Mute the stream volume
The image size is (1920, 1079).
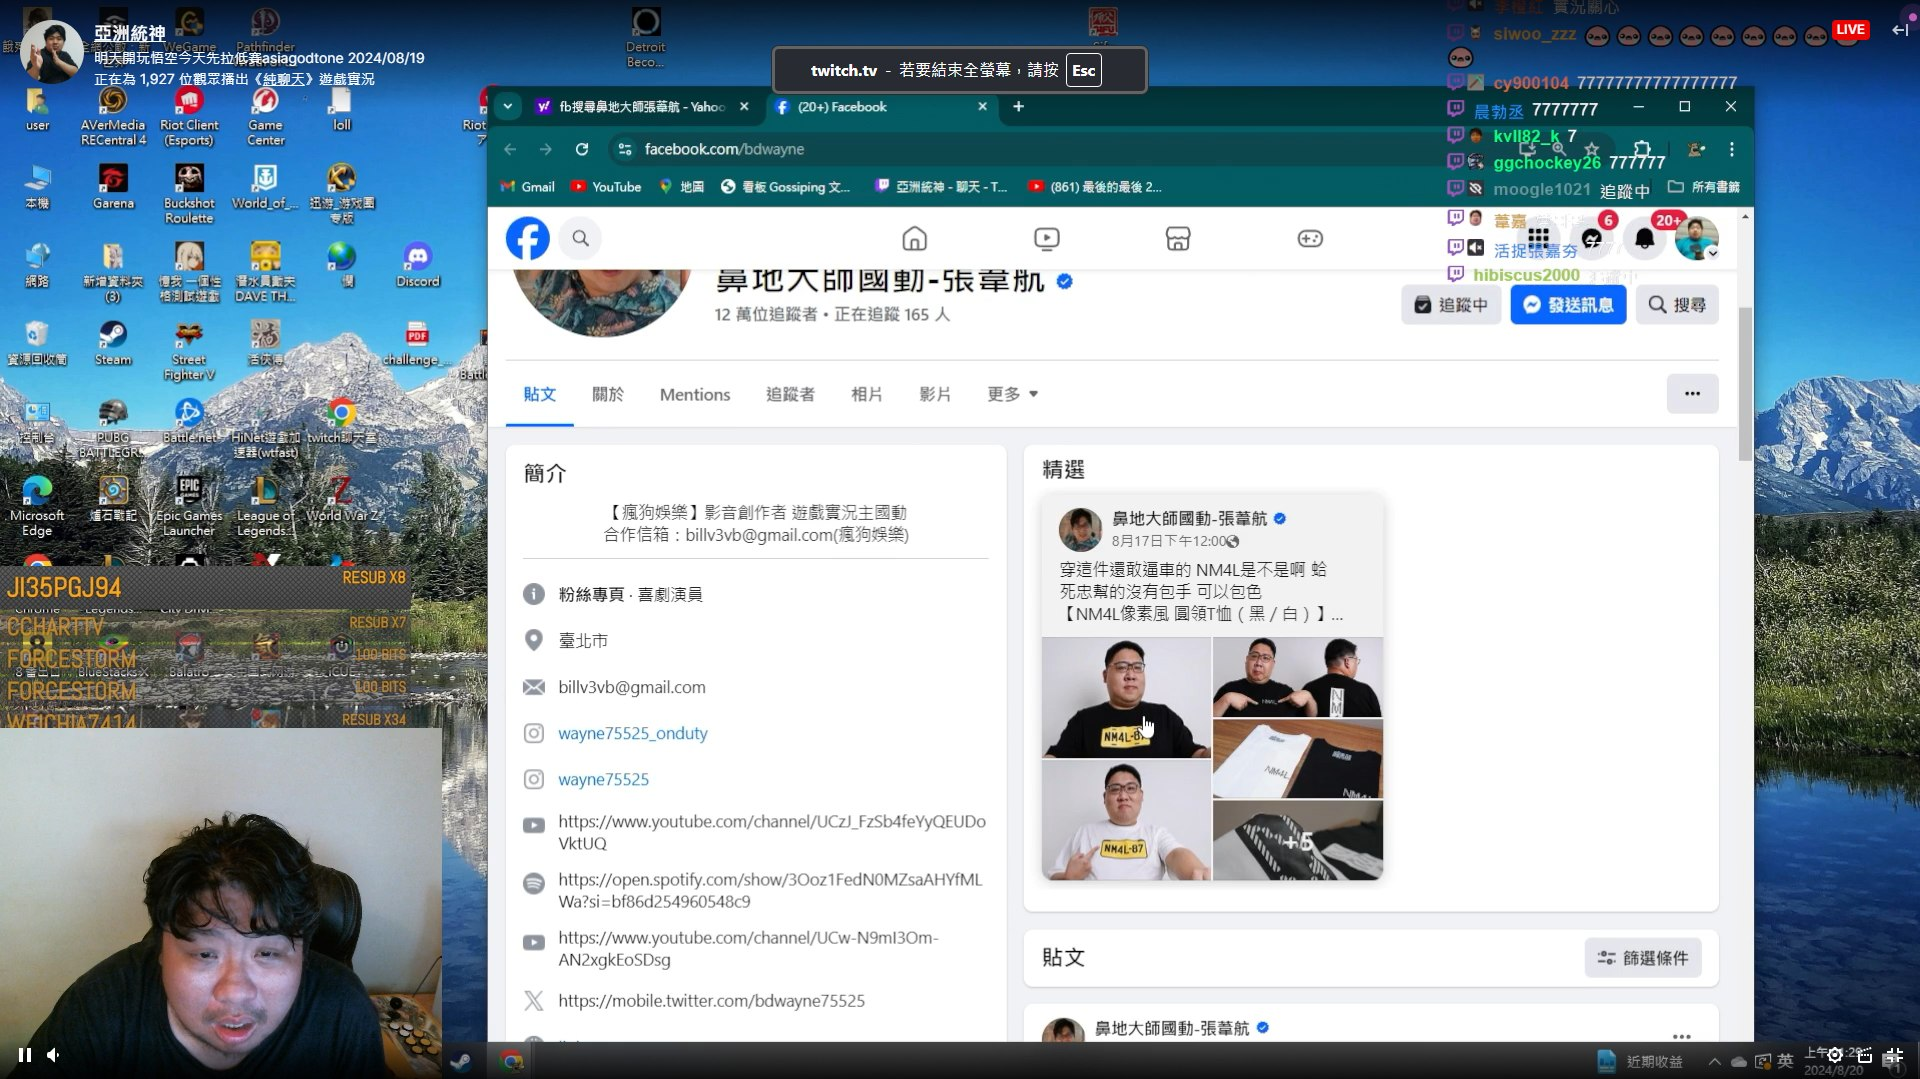pos(54,1054)
